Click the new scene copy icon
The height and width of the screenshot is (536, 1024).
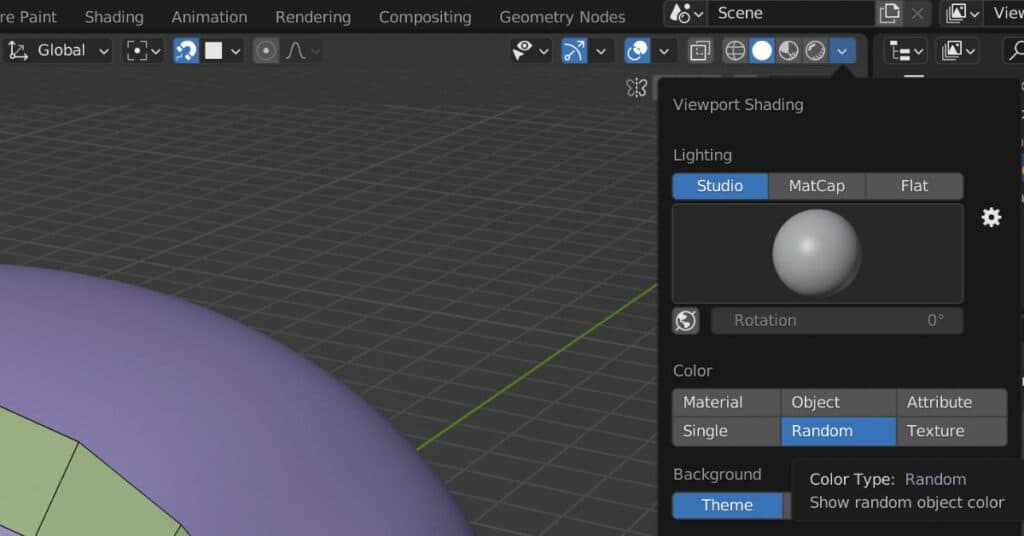pyautogui.click(x=889, y=13)
